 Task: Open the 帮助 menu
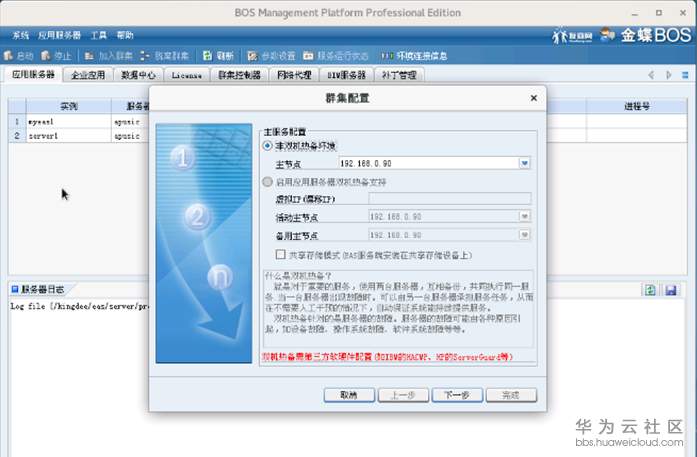[x=125, y=35]
